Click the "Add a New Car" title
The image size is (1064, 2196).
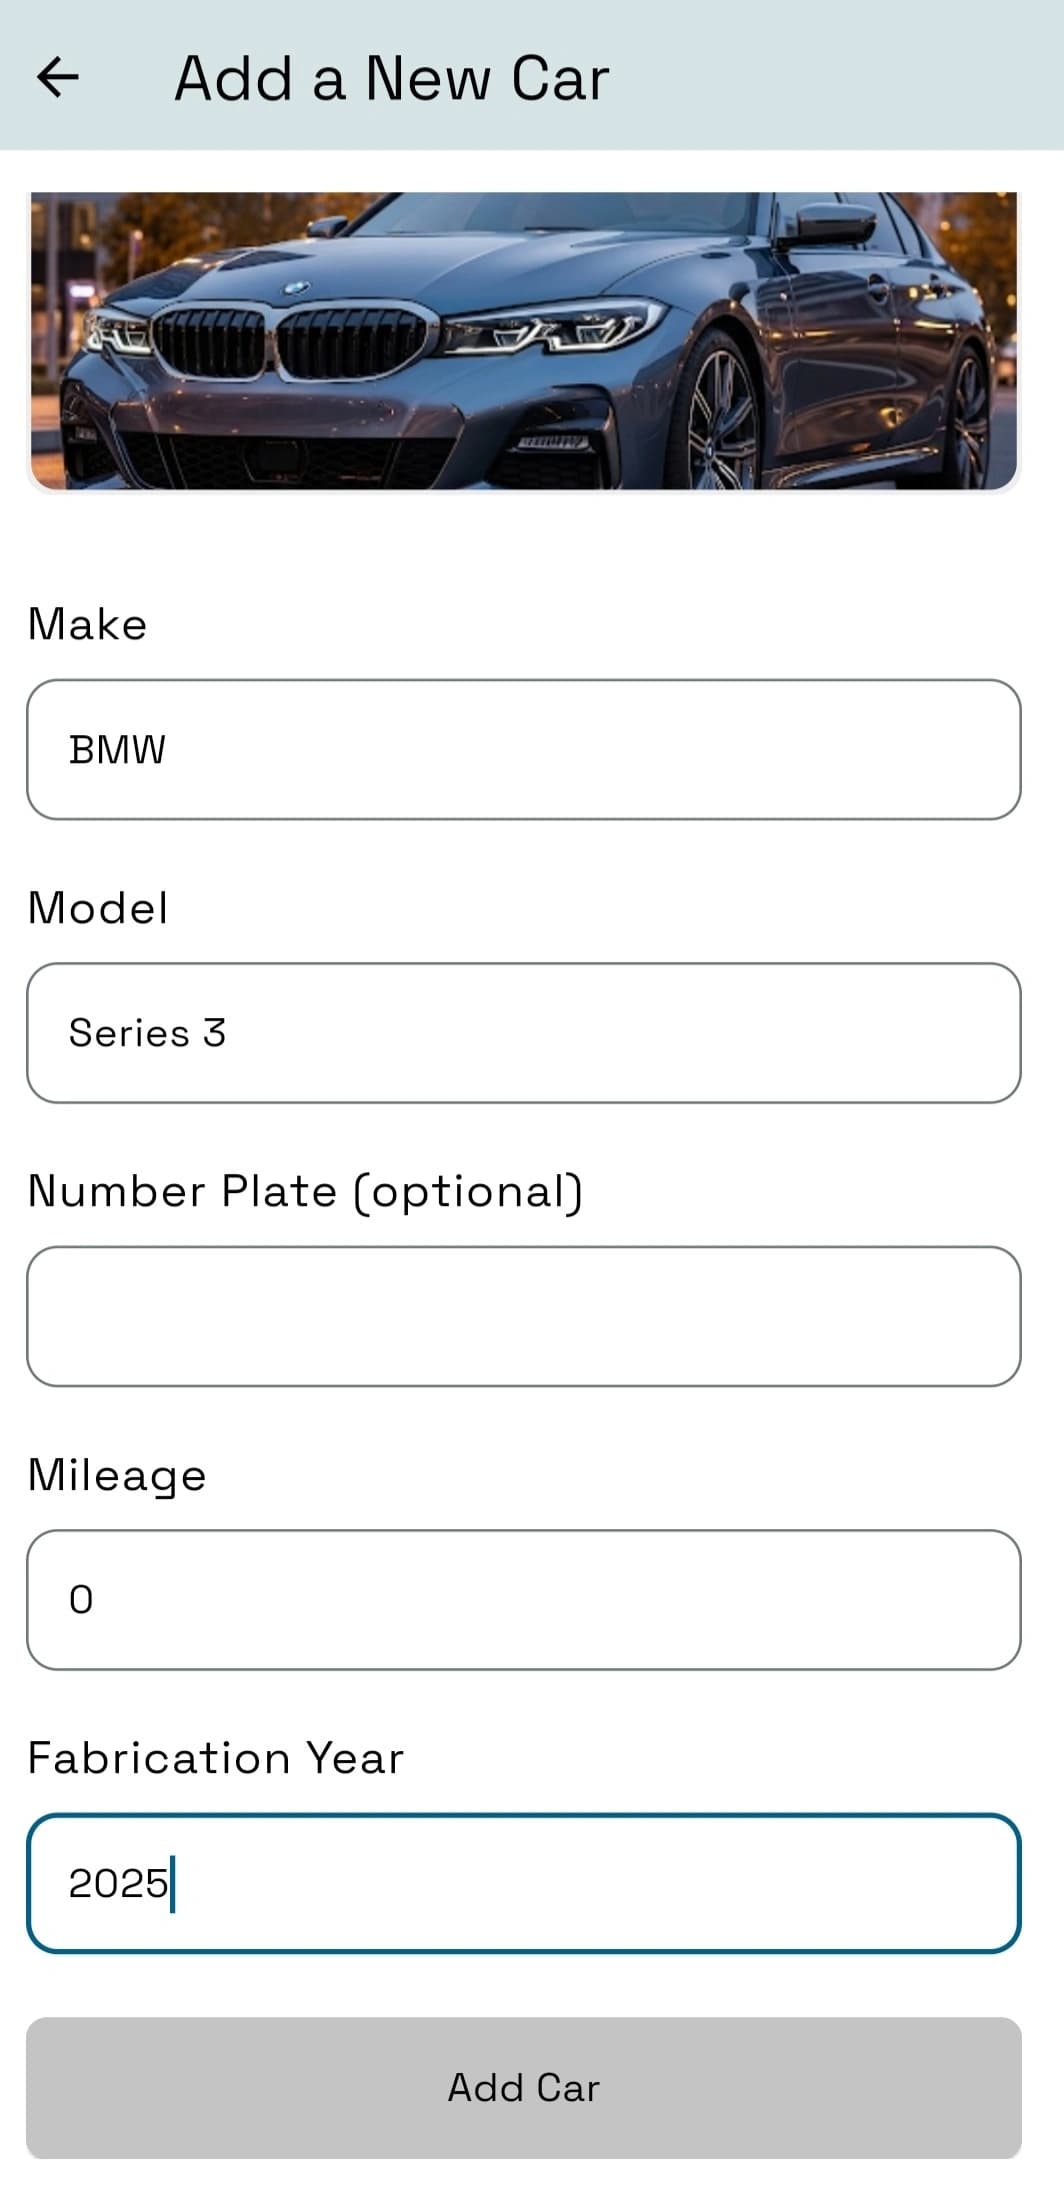tap(391, 78)
